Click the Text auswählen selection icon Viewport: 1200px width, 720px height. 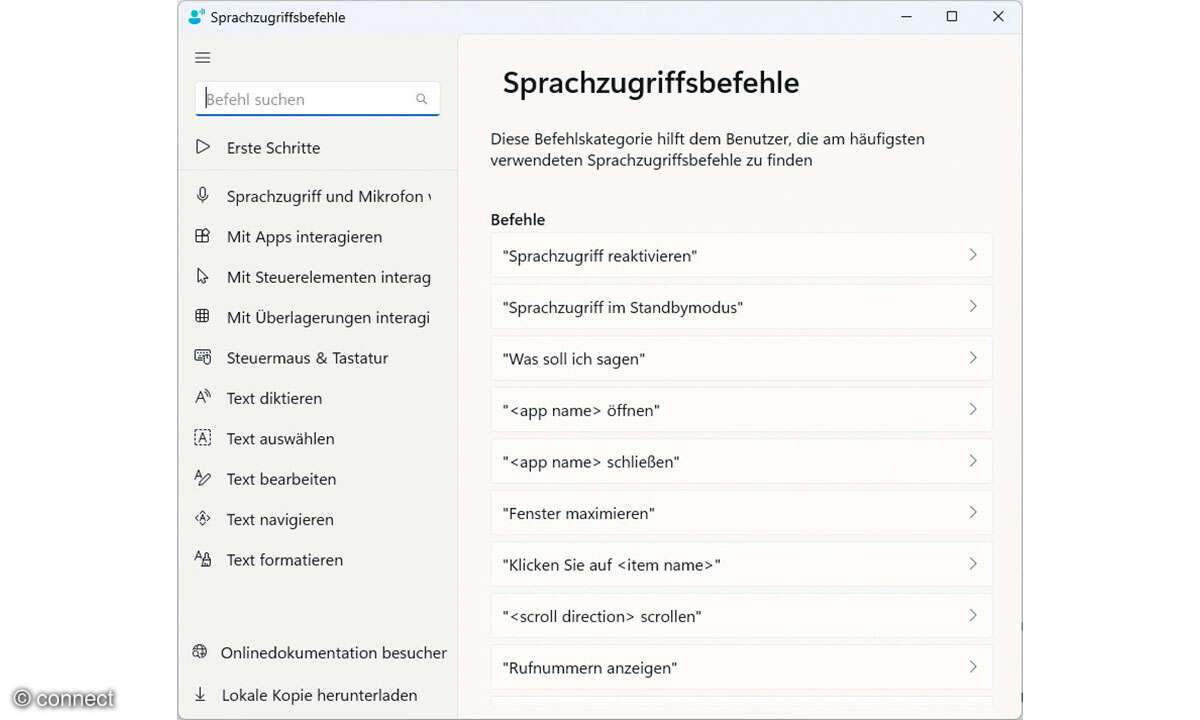202,437
